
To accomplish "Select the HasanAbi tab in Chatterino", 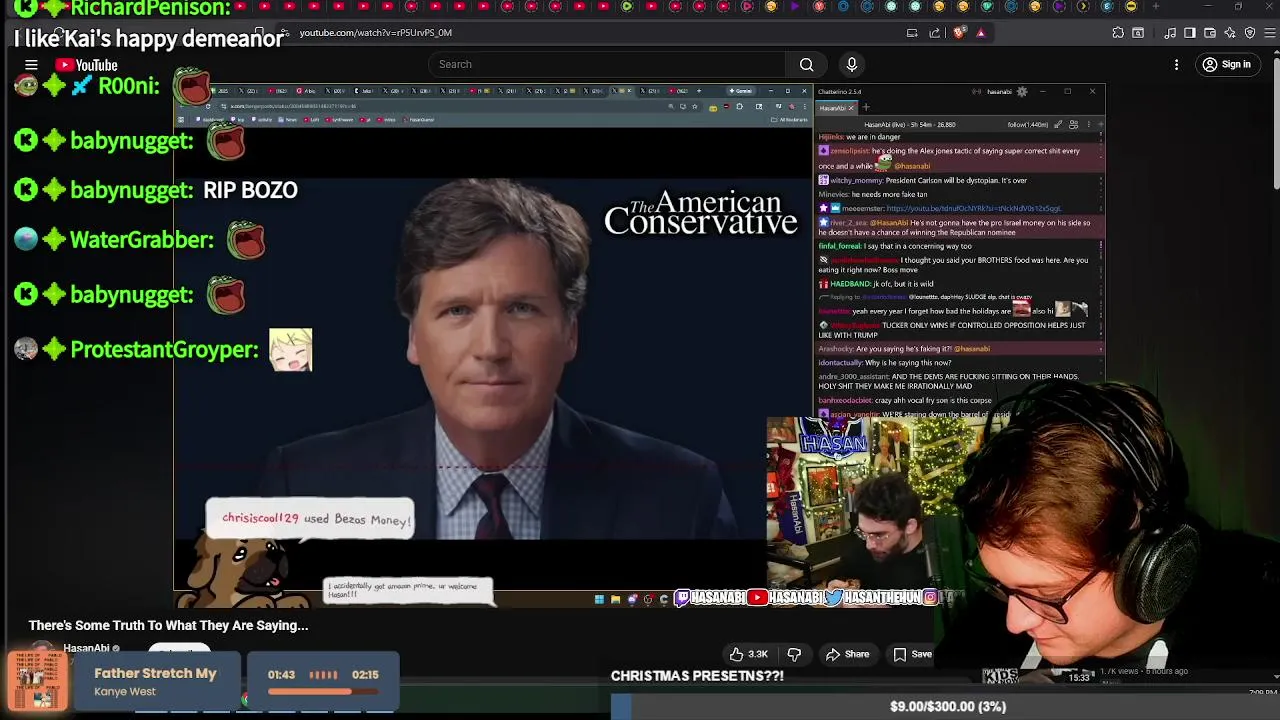I will point(837,108).
